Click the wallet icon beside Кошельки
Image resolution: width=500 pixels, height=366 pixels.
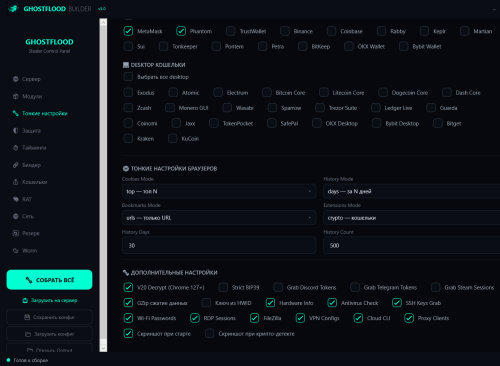pos(16,182)
